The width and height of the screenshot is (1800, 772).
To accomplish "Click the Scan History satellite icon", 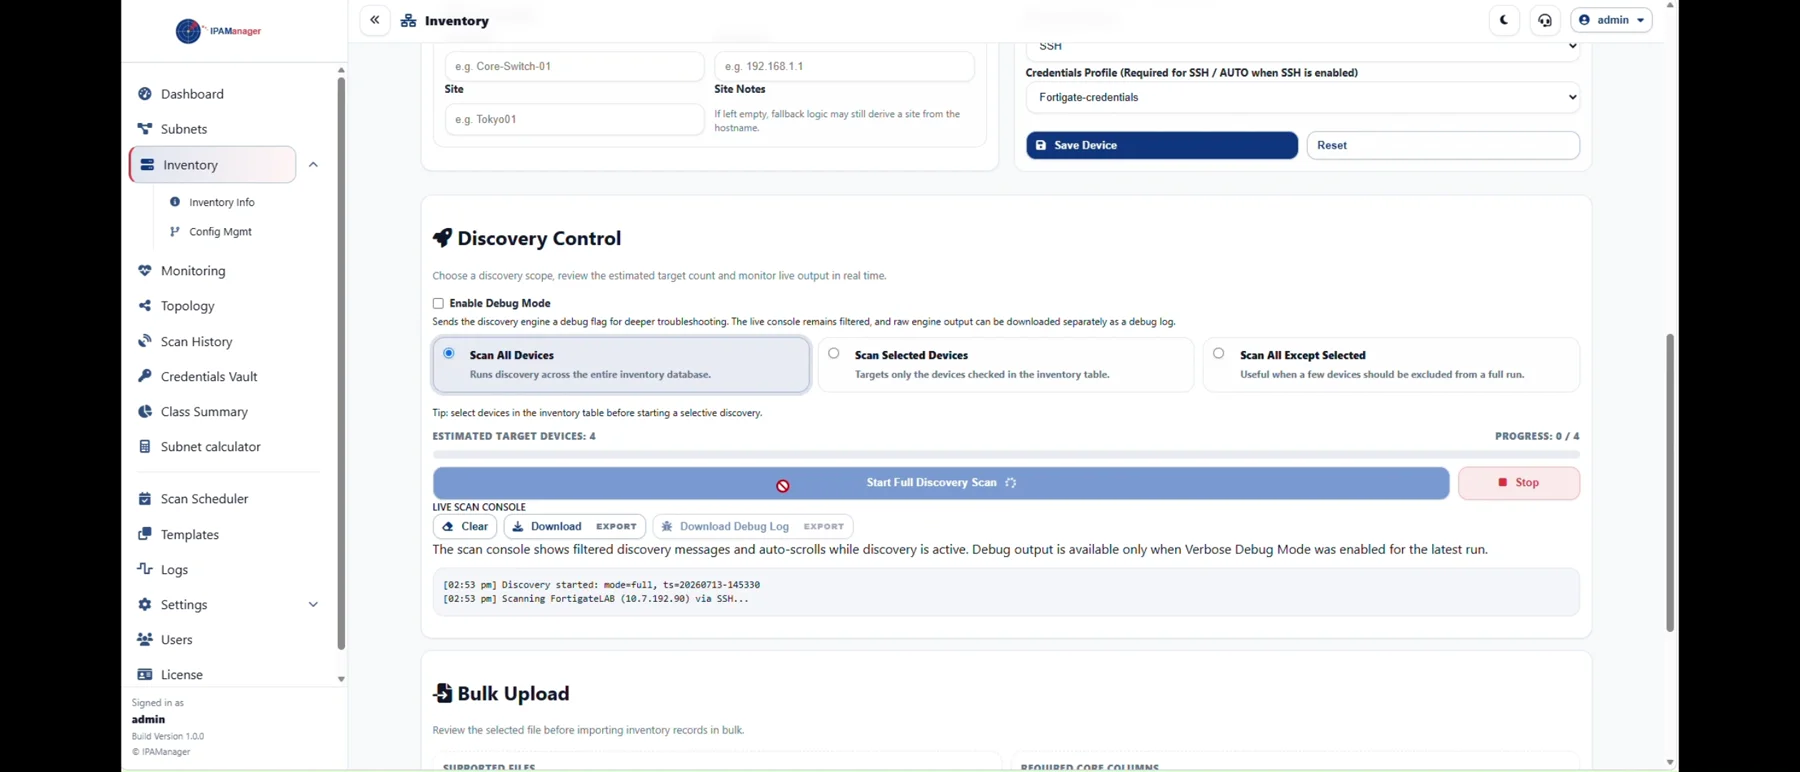I will [145, 341].
